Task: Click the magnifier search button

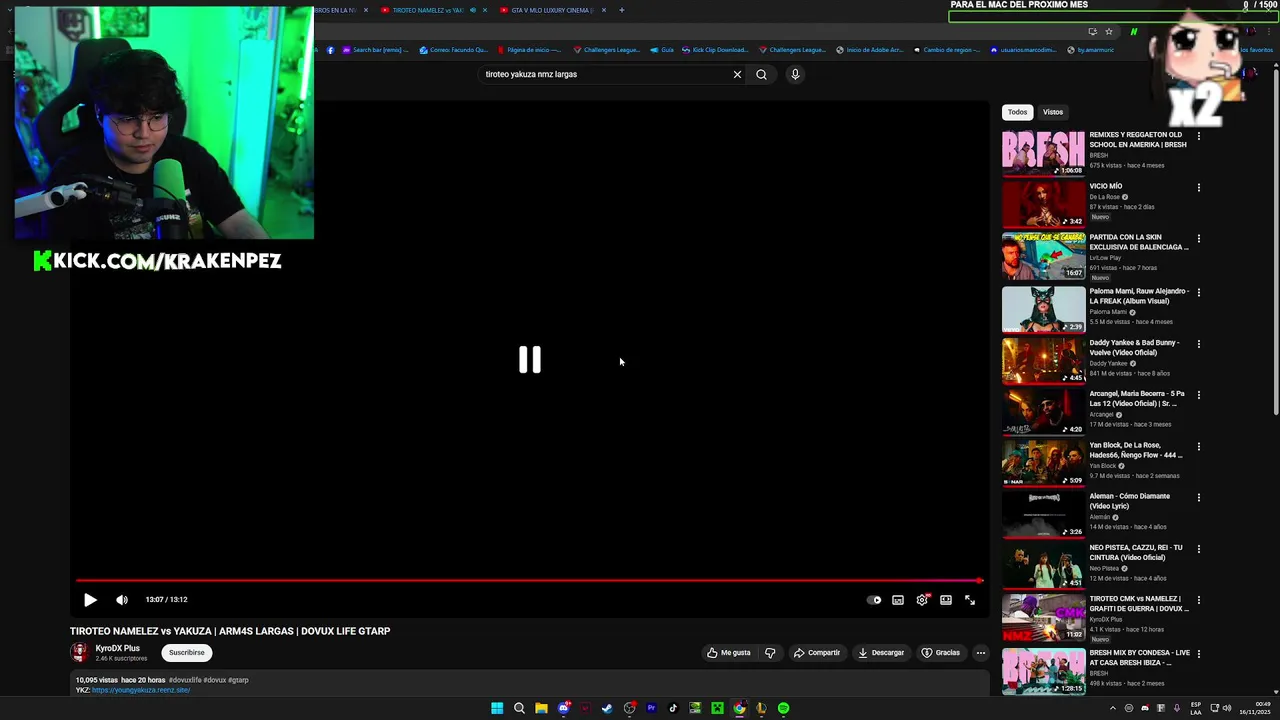Action: point(761,74)
